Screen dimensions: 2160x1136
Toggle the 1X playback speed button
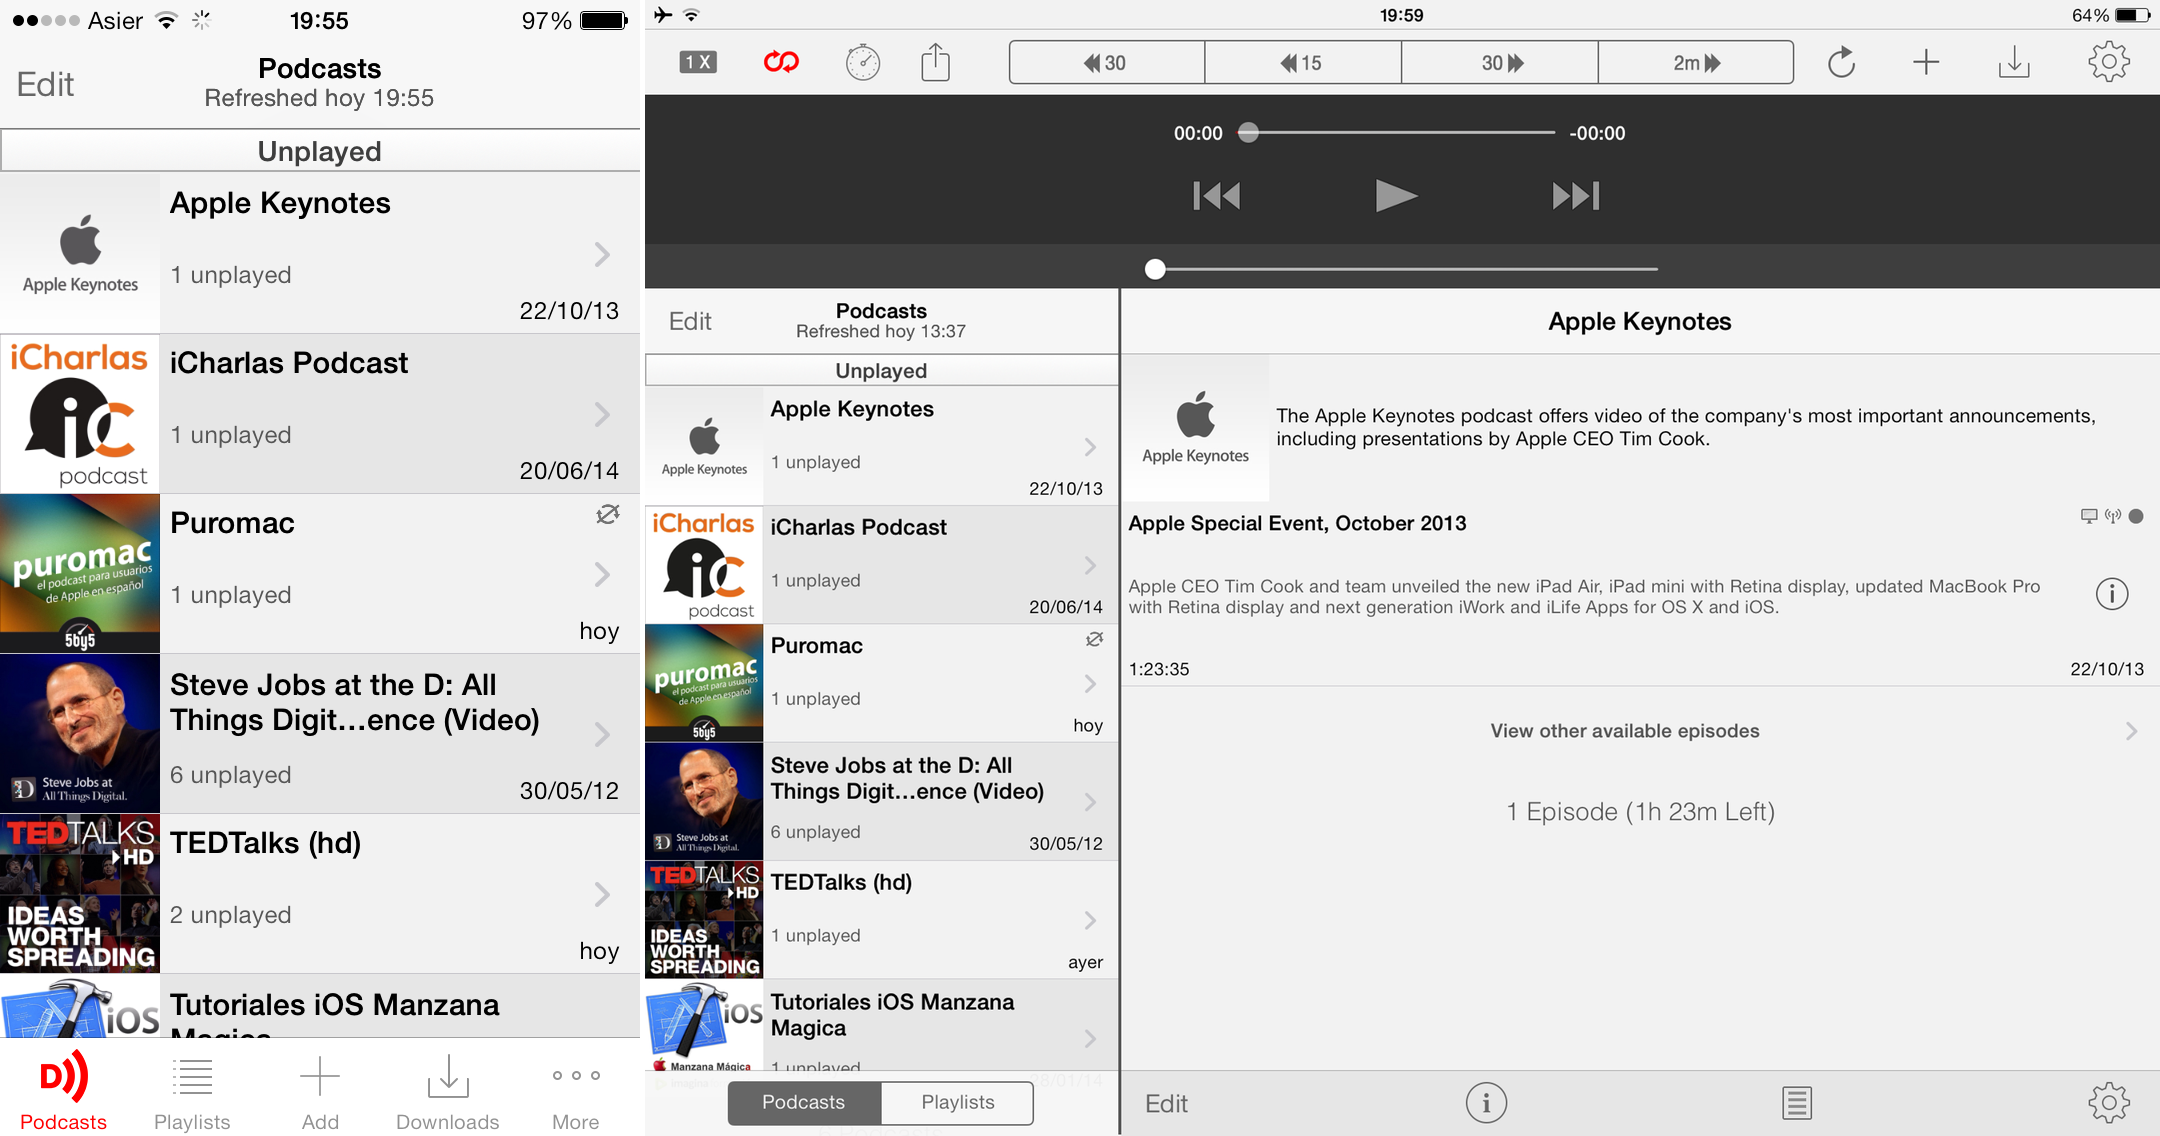tap(698, 62)
